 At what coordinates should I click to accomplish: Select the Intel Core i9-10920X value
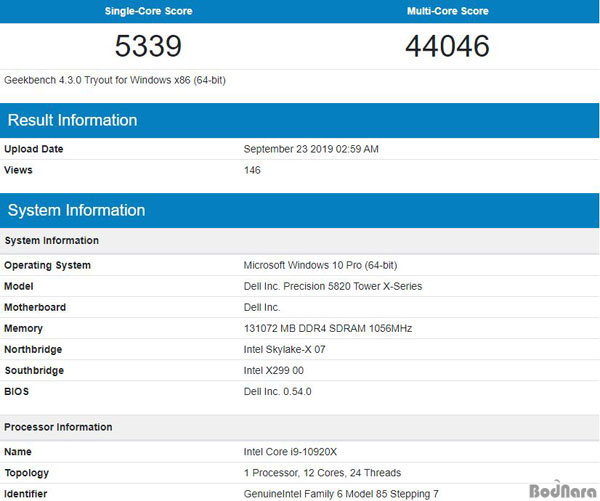[290, 452]
